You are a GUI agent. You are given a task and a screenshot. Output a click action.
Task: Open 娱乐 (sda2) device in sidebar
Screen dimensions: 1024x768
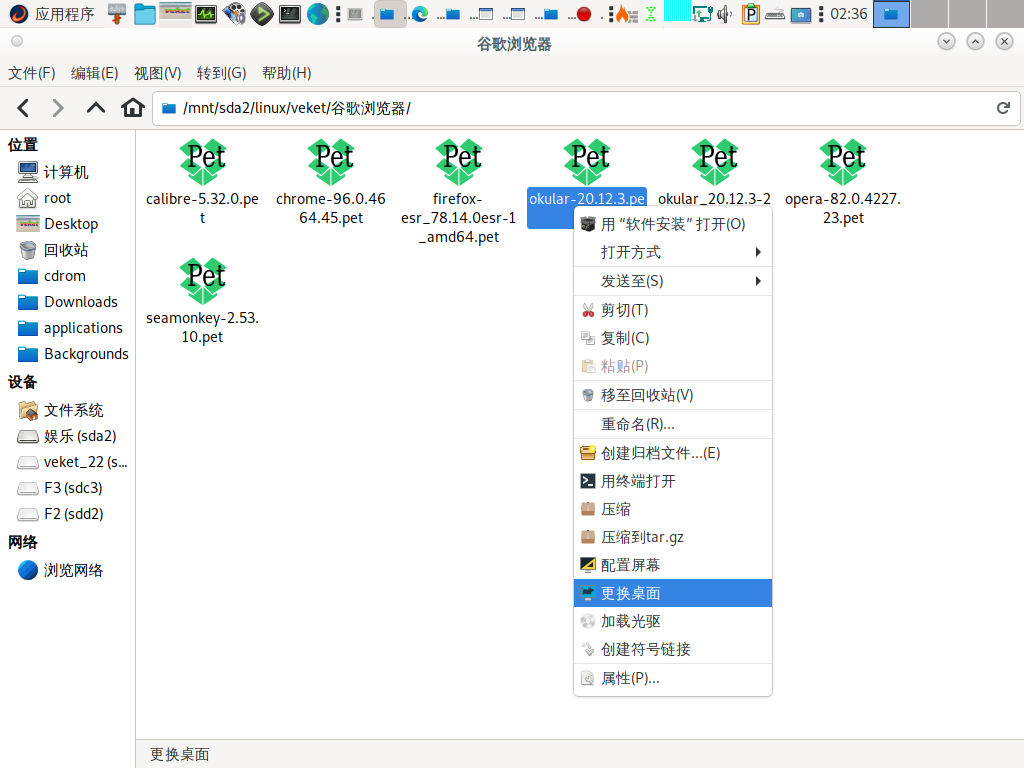tap(67, 436)
